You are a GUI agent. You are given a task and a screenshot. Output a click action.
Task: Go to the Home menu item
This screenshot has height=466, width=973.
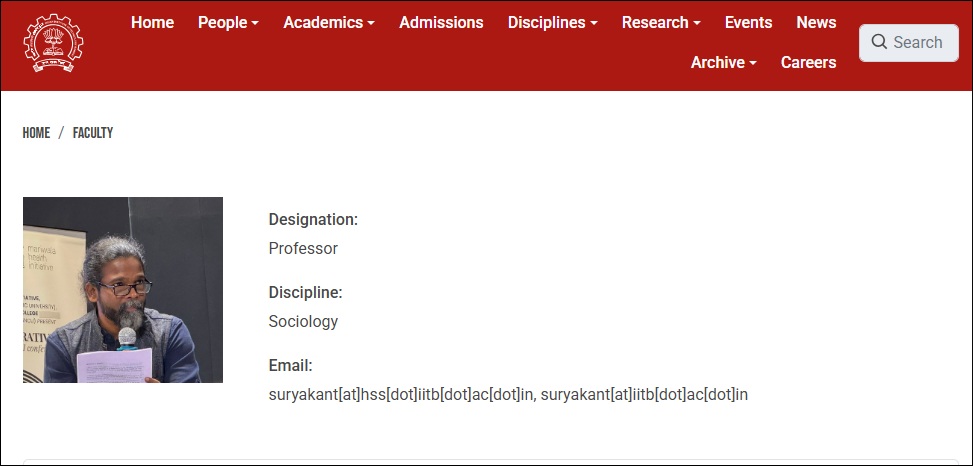tap(153, 22)
